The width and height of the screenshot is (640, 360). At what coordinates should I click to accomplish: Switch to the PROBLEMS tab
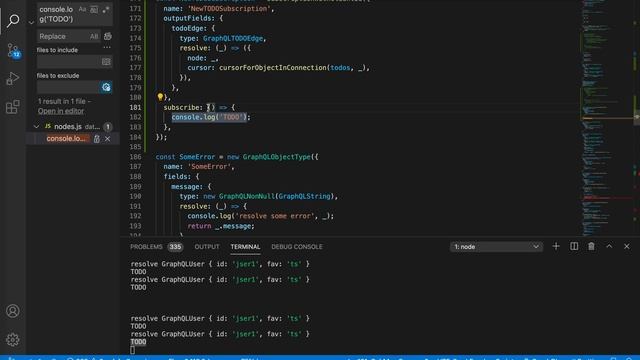[146, 247]
